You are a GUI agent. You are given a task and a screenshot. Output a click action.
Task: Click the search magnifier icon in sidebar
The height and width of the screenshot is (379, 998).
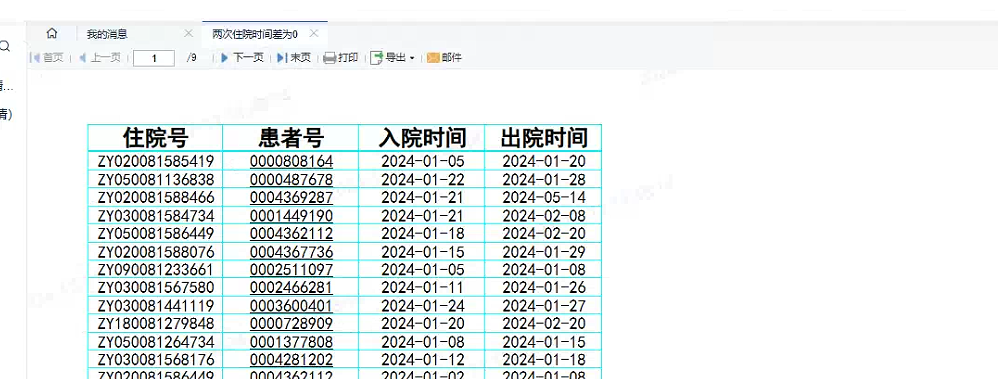5,46
